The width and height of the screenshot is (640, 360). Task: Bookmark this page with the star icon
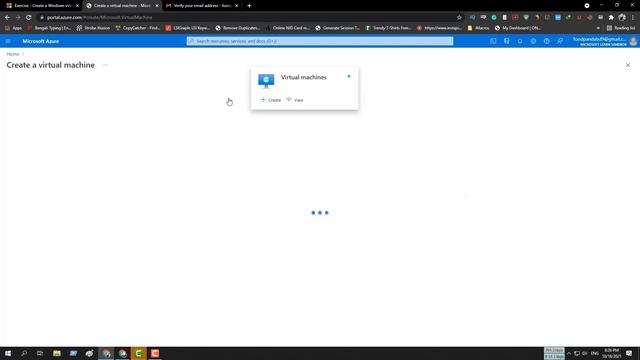(x=459, y=18)
